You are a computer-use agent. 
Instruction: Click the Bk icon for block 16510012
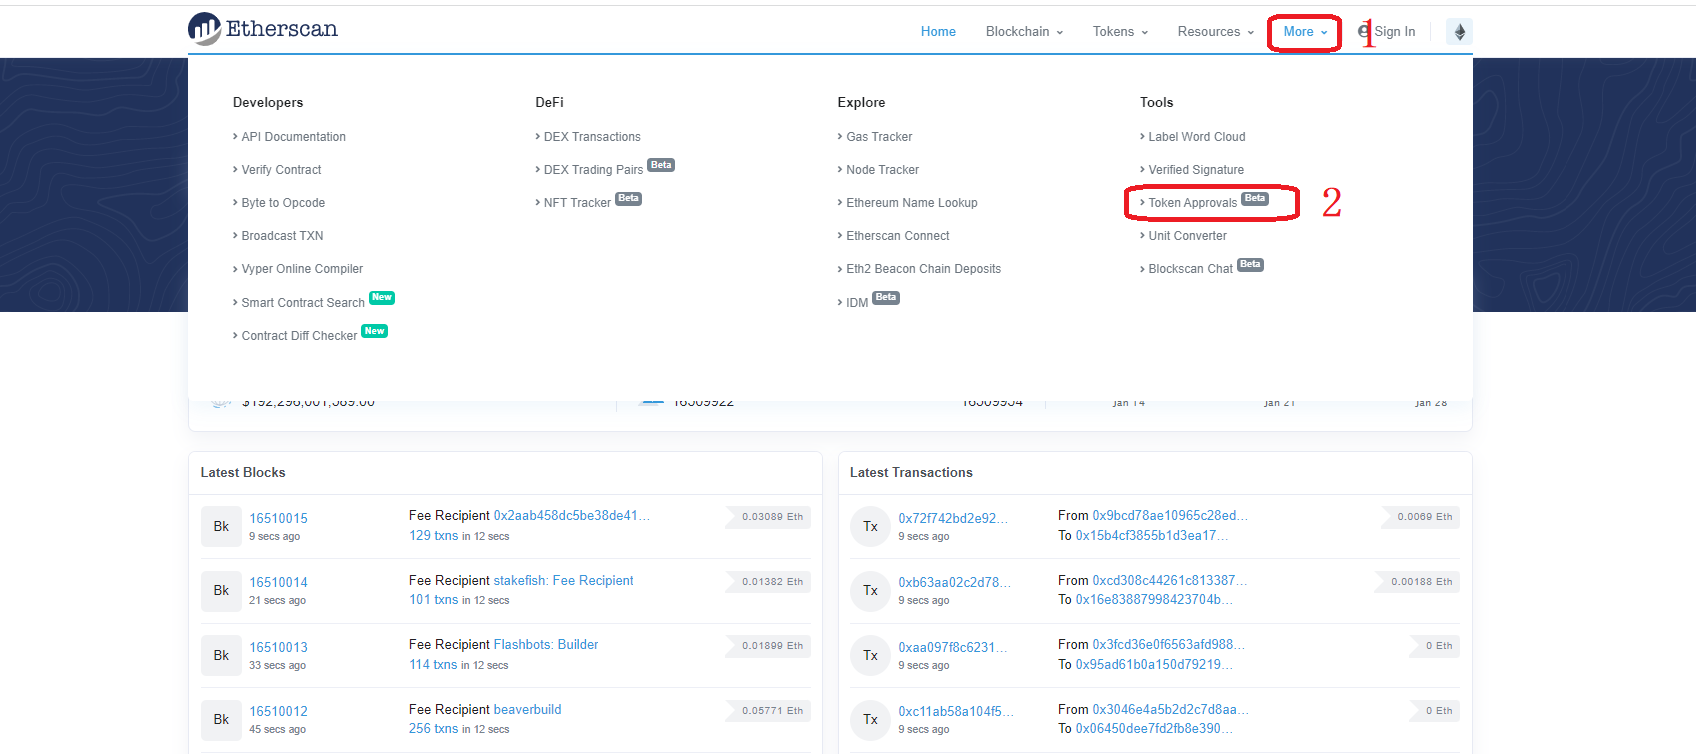[221, 720]
